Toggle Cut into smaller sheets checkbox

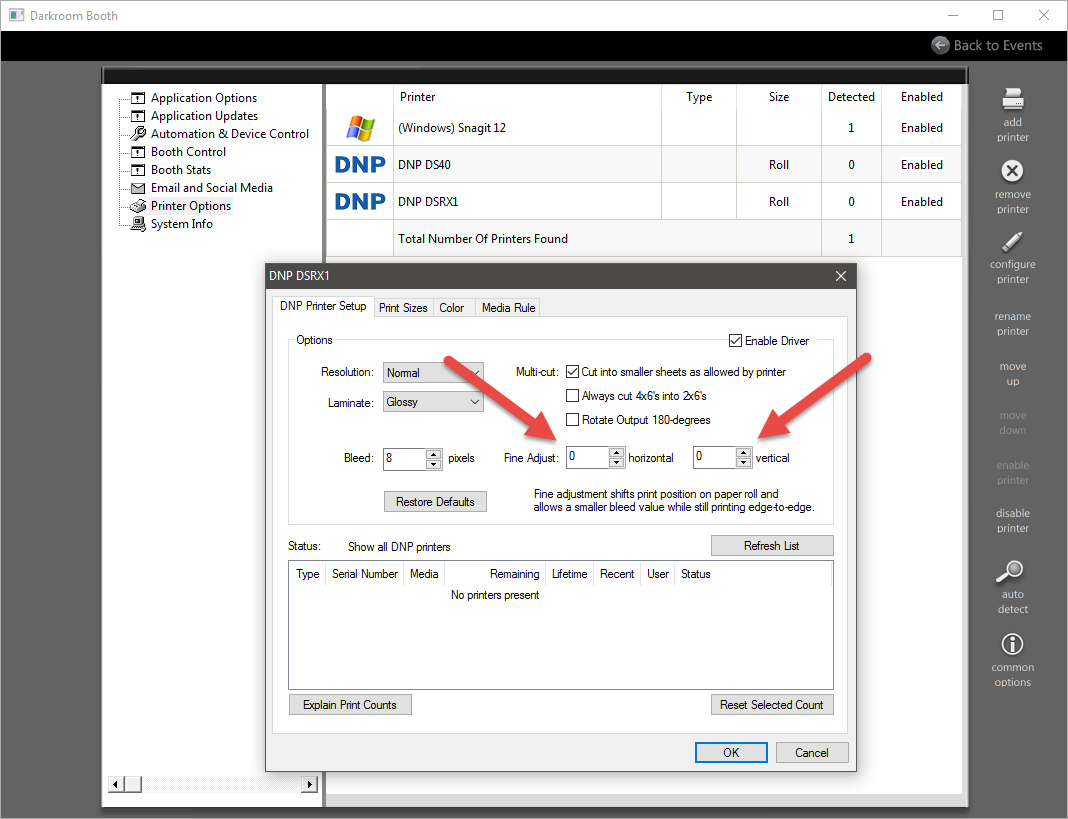[573, 372]
